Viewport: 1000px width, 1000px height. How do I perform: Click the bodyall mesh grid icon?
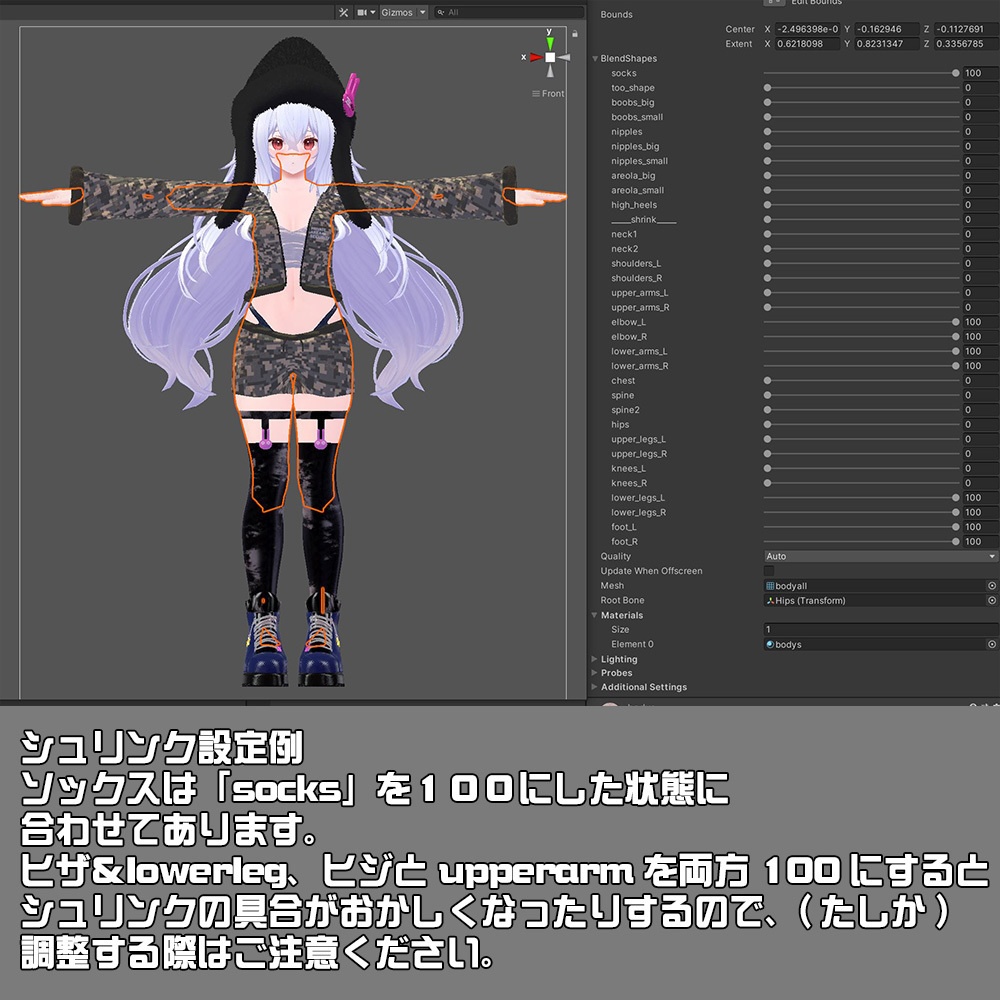(770, 585)
